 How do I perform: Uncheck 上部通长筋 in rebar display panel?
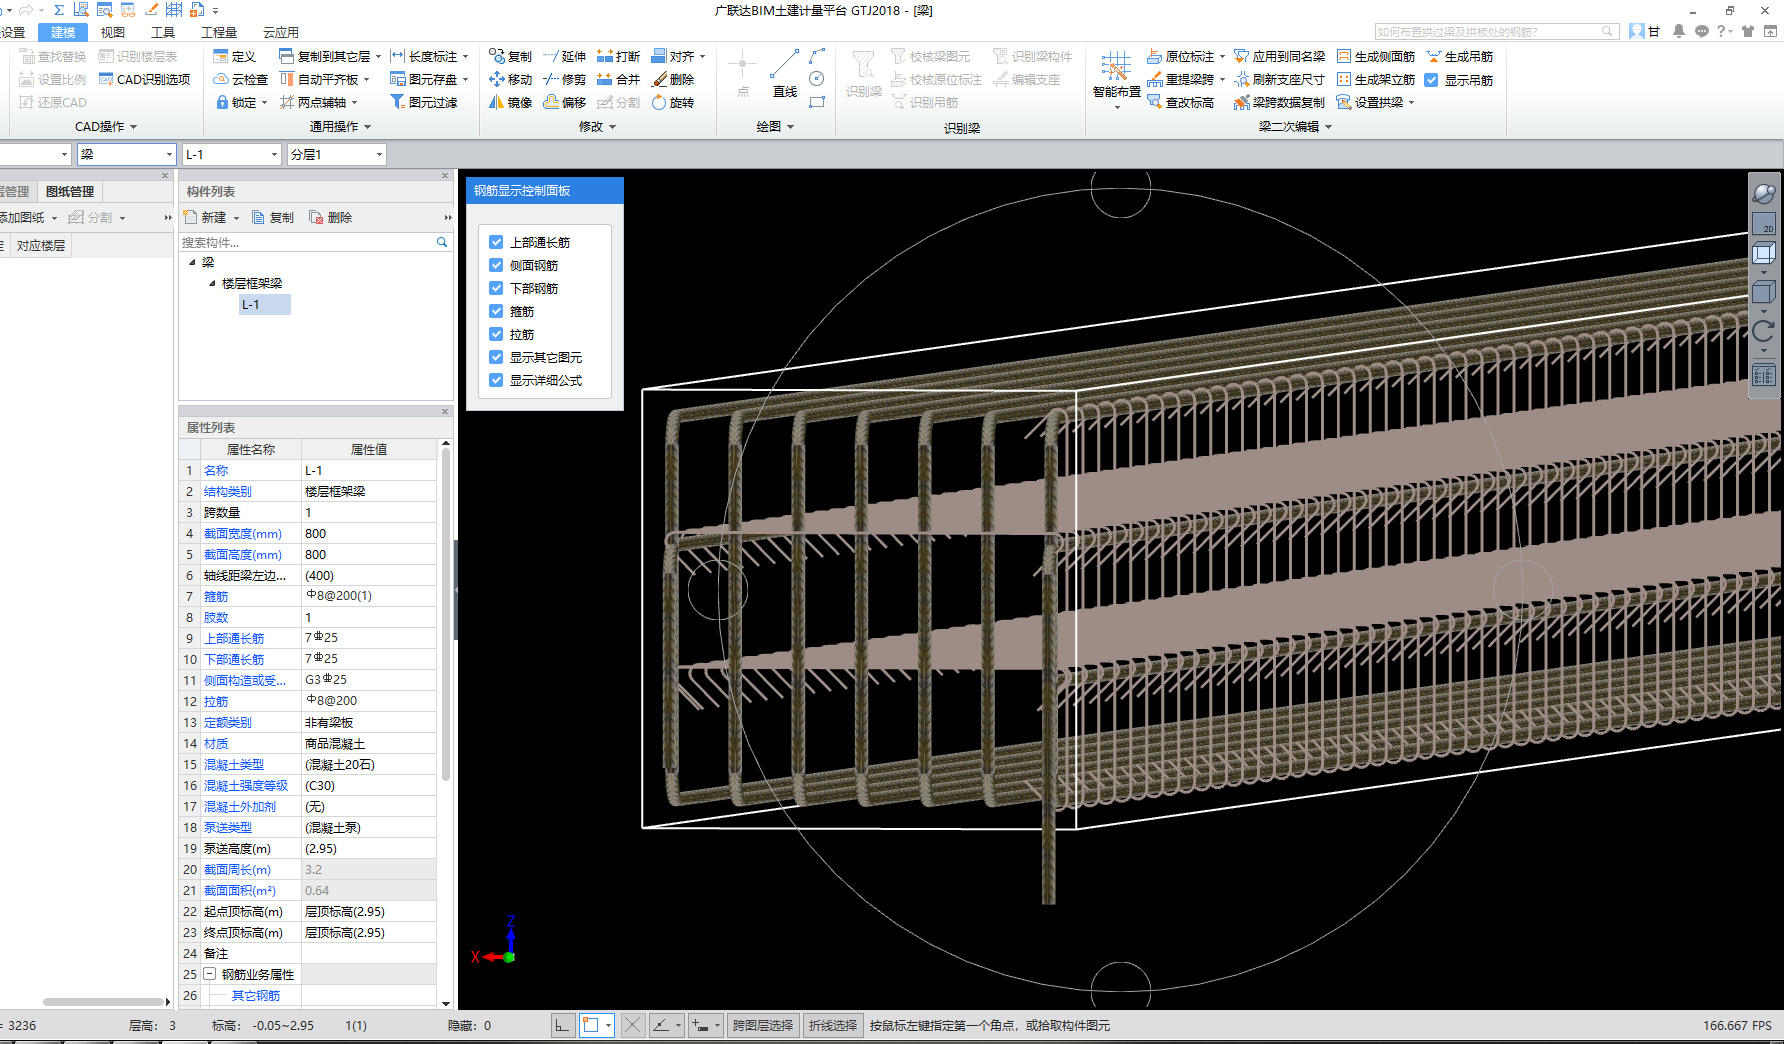496,242
